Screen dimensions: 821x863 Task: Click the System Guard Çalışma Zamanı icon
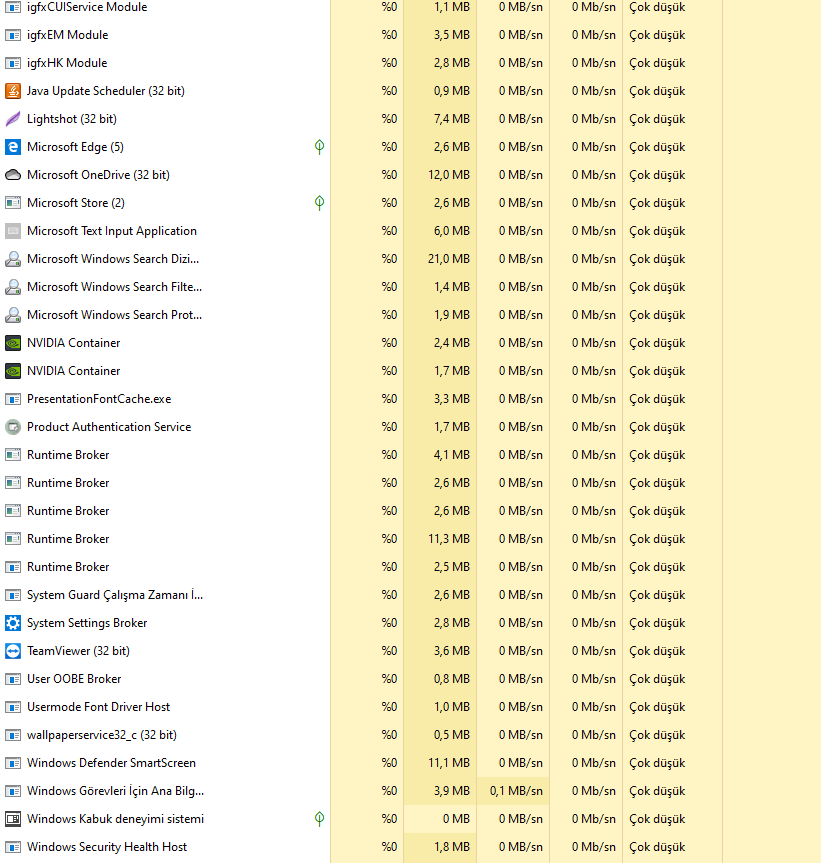click(x=13, y=595)
